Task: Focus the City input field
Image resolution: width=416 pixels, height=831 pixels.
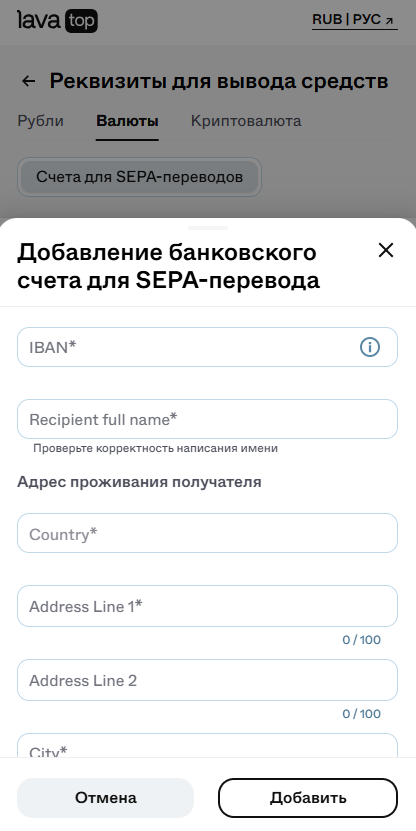Action: pyautogui.click(x=207, y=746)
